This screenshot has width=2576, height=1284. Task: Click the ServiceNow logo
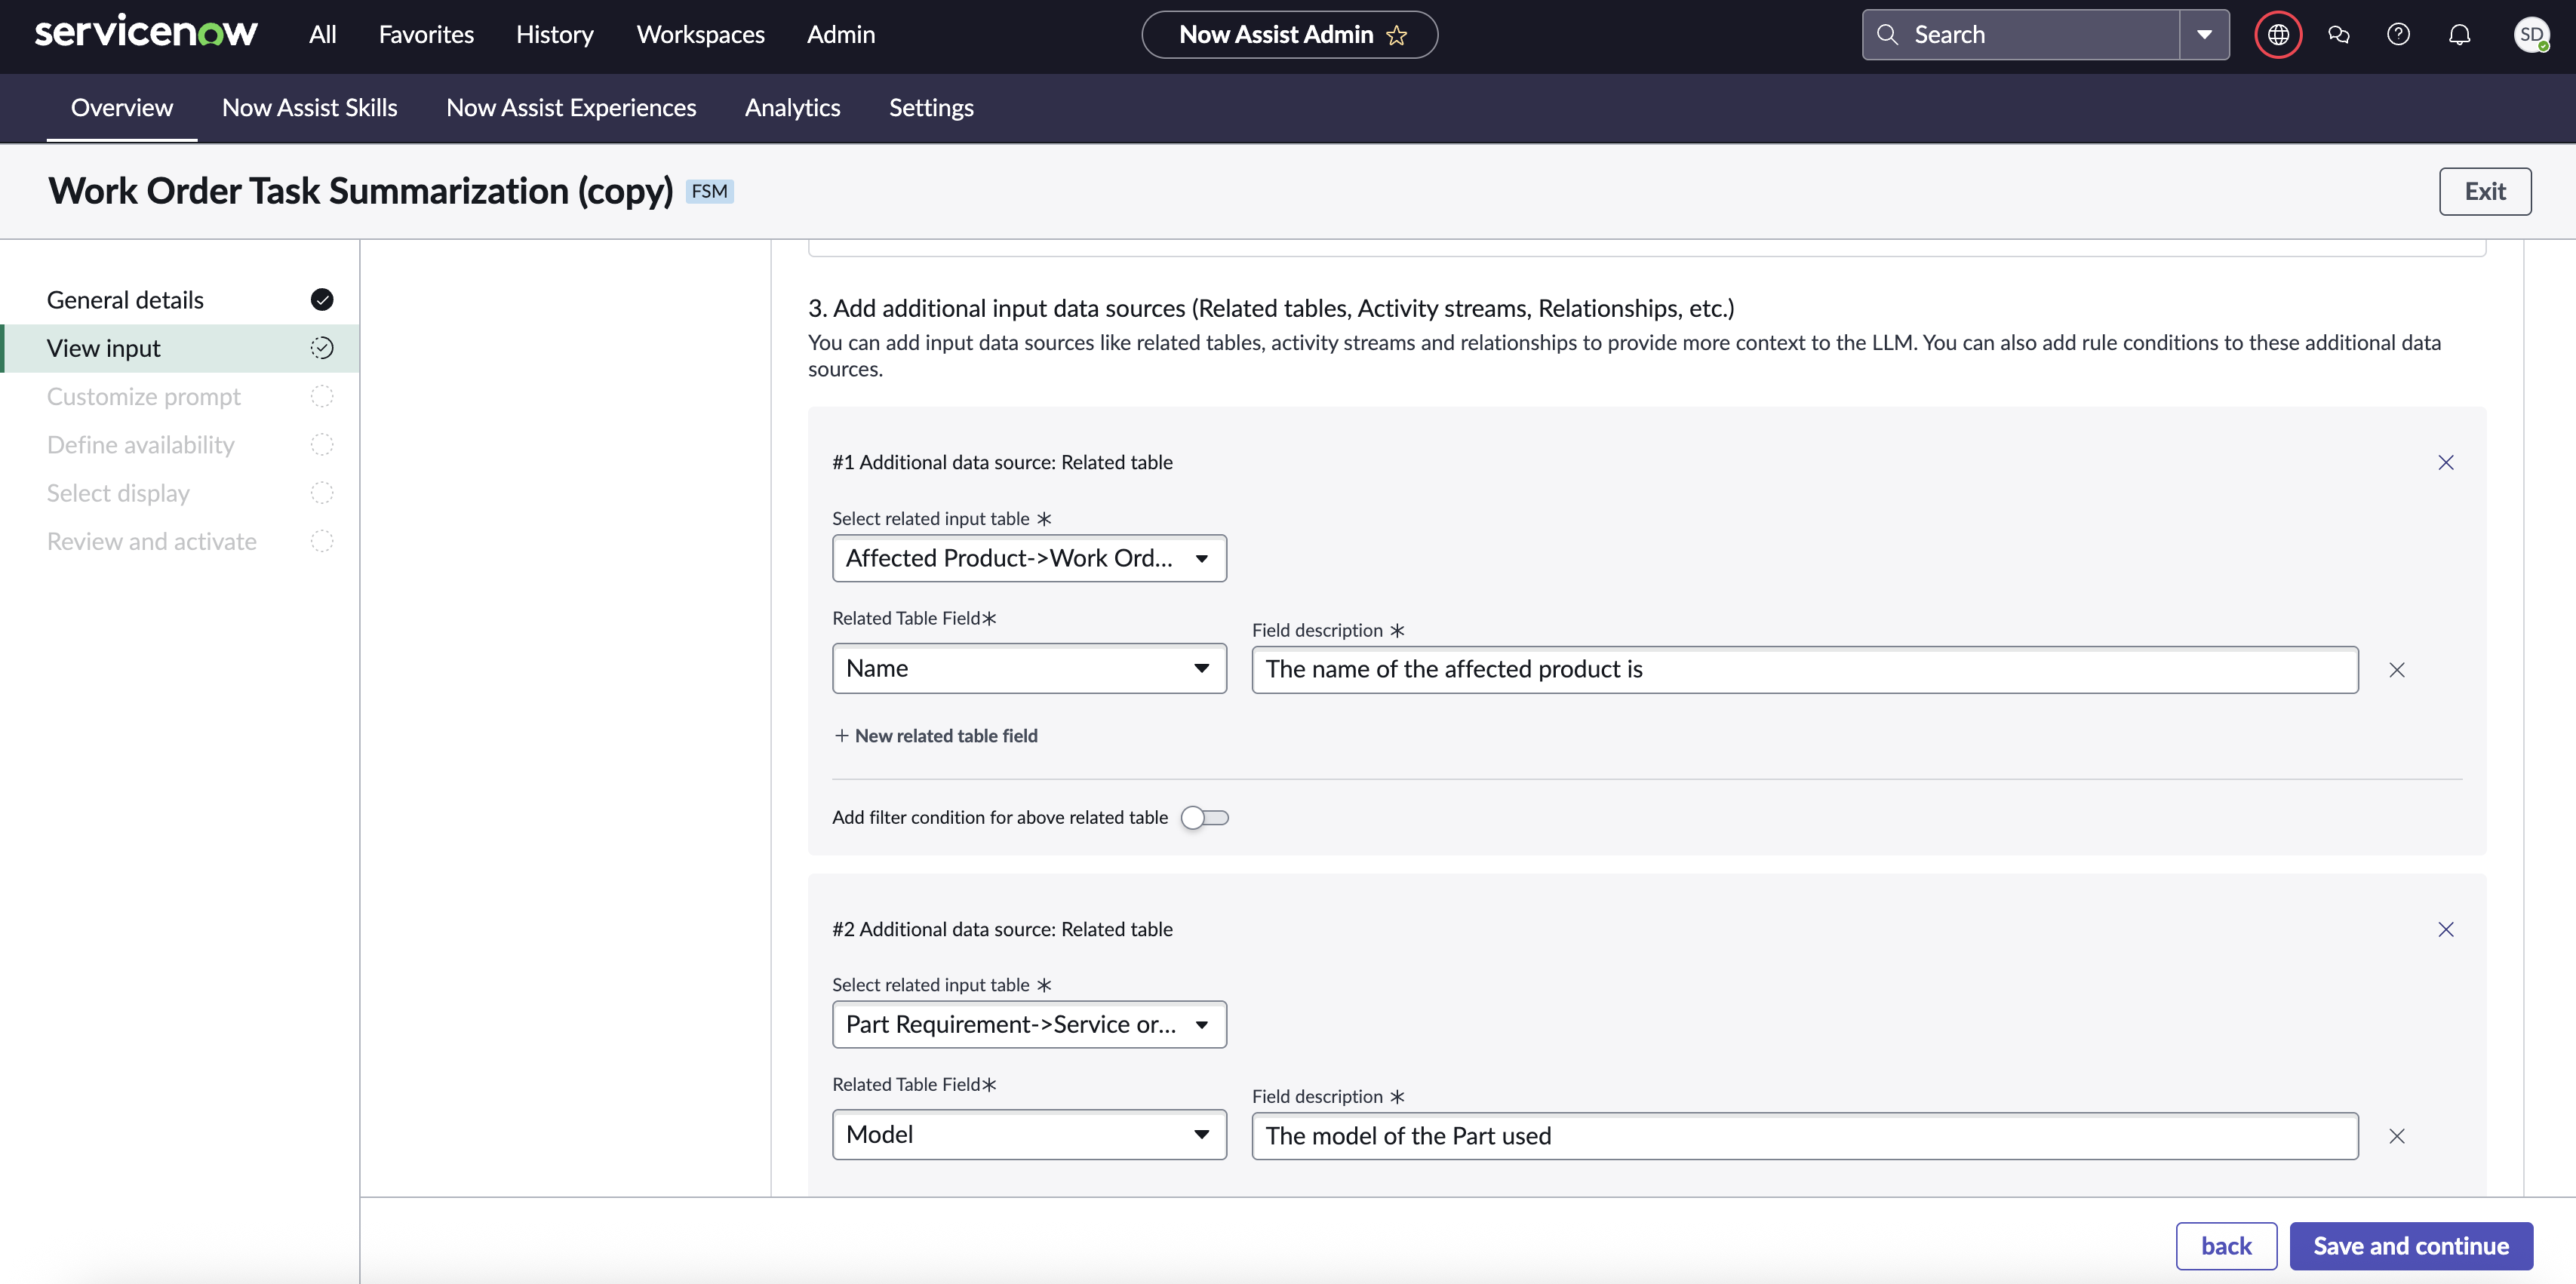[x=146, y=33]
